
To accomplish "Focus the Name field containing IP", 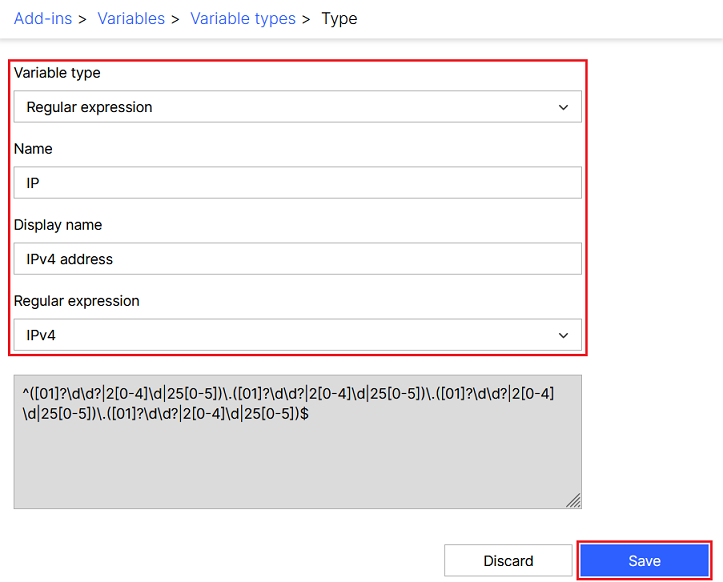I will (297, 183).
